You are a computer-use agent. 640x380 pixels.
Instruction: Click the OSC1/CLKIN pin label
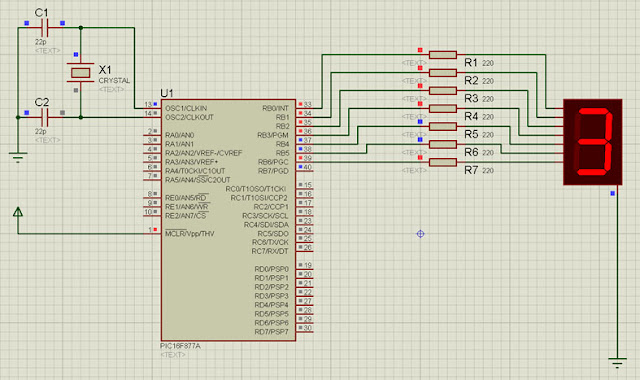click(x=186, y=109)
